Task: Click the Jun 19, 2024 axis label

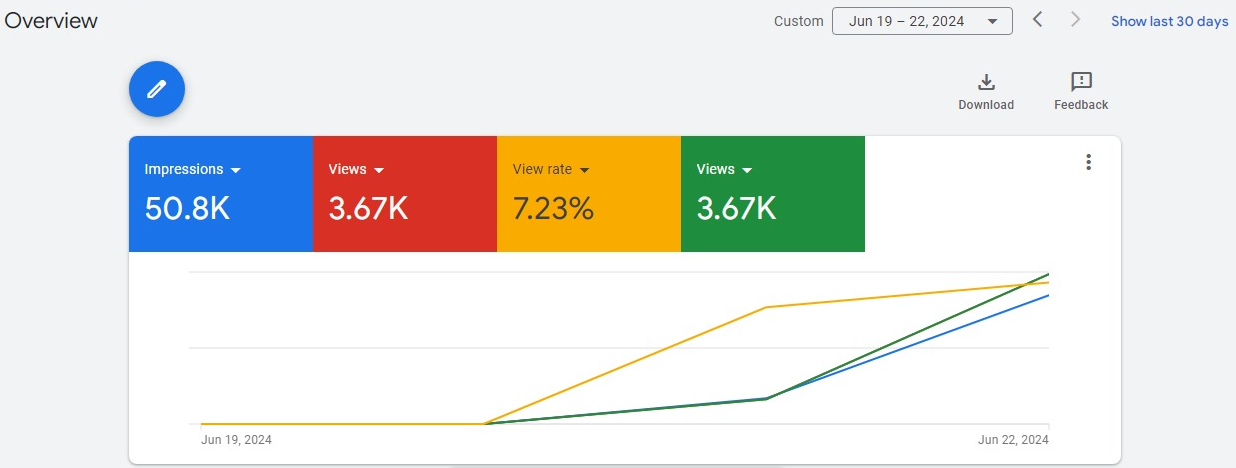Action: (x=236, y=439)
